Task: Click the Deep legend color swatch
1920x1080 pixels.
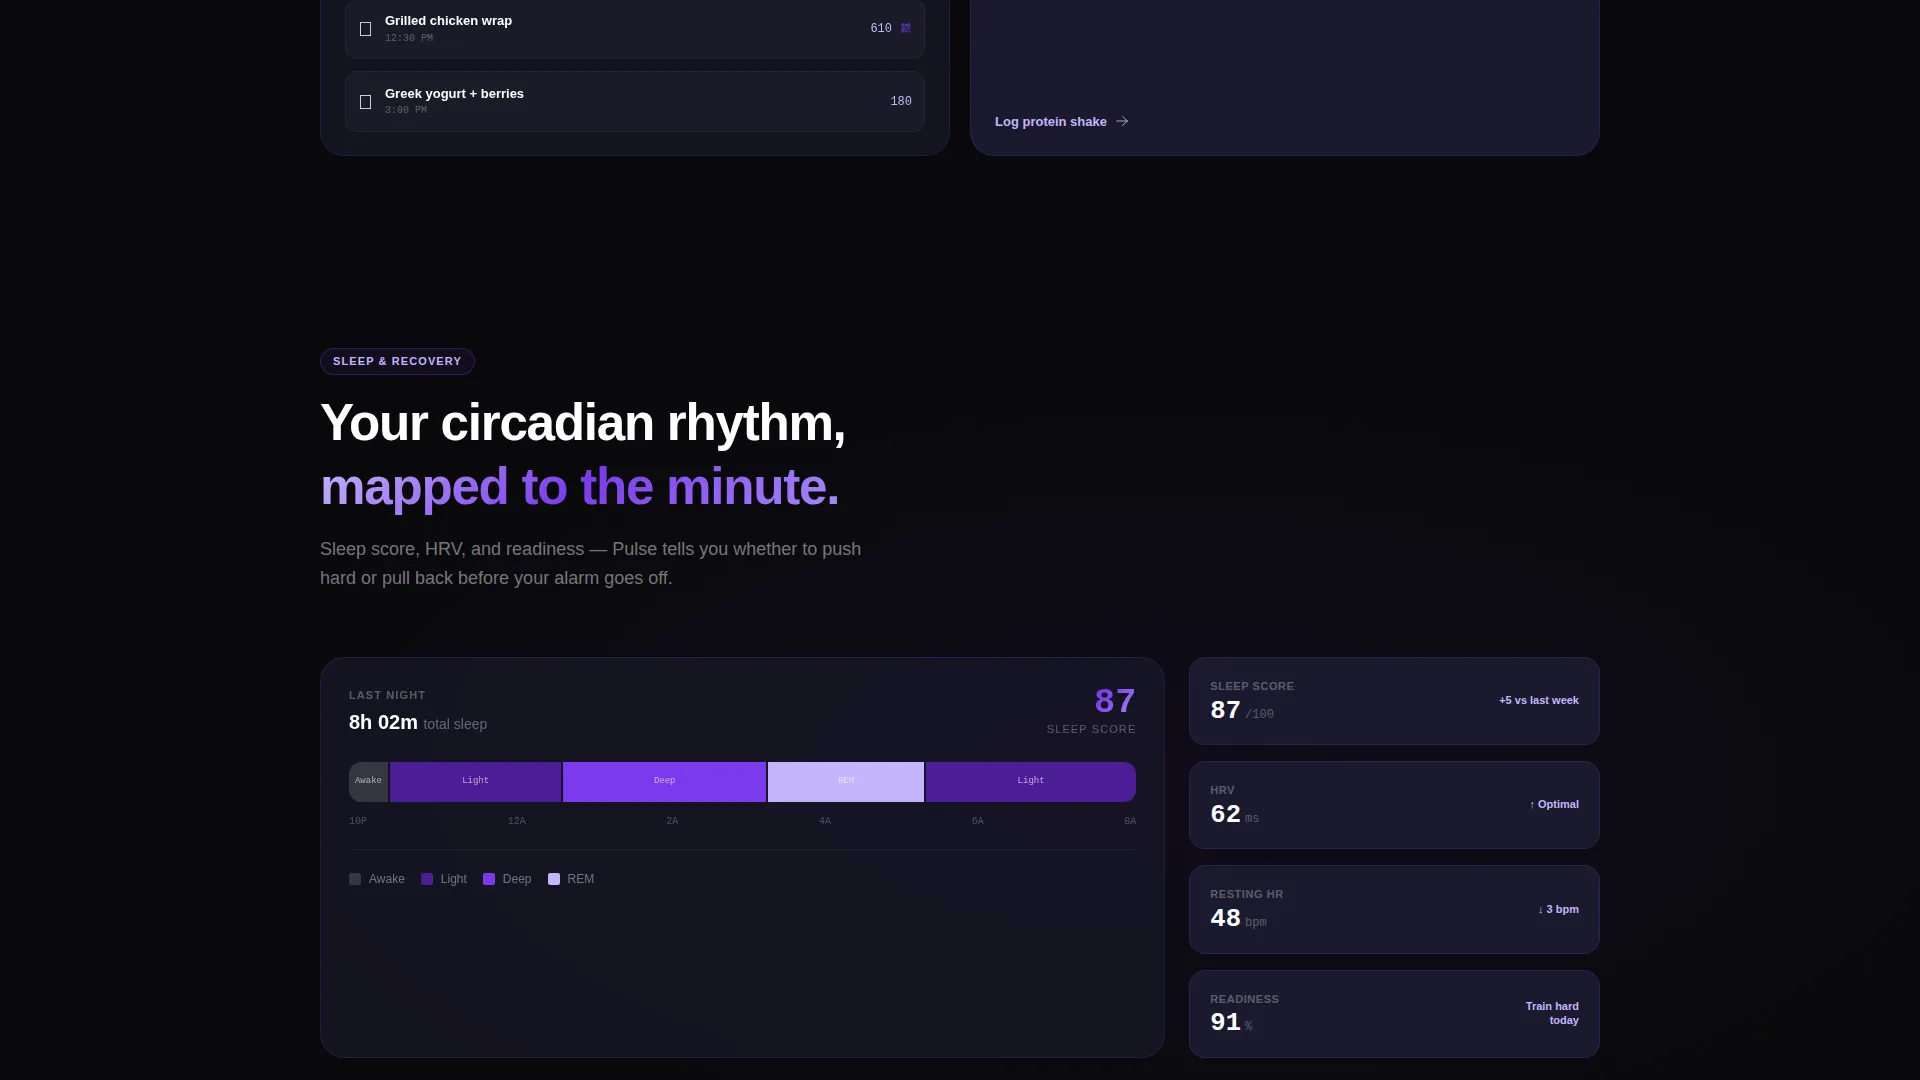Action: click(489, 879)
